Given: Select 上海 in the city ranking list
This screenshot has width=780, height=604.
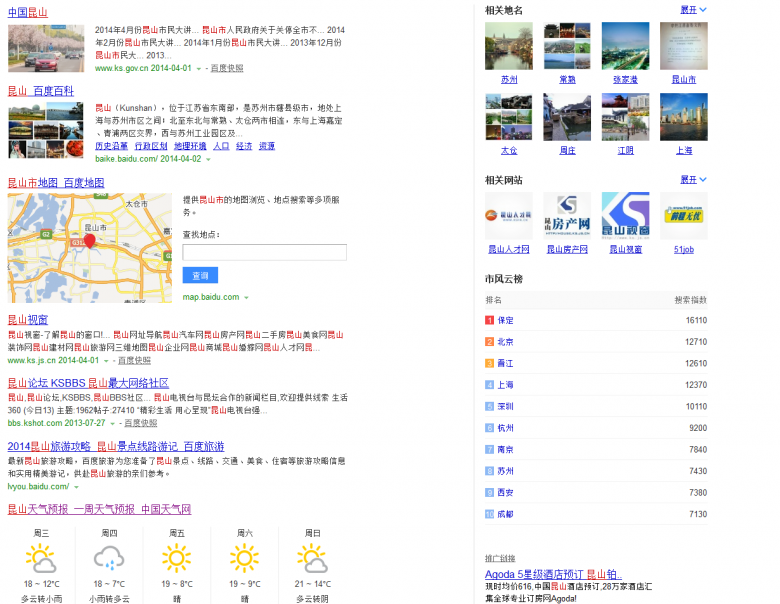Looking at the screenshot, I should pyautogui.click(x=505, y=385).
